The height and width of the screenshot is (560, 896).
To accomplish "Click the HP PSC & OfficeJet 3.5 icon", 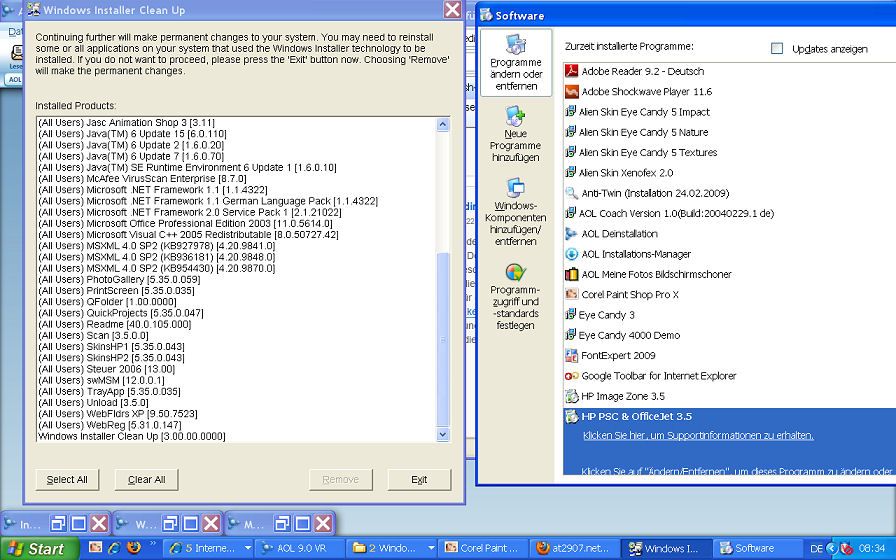I will [x=571, y=417].
